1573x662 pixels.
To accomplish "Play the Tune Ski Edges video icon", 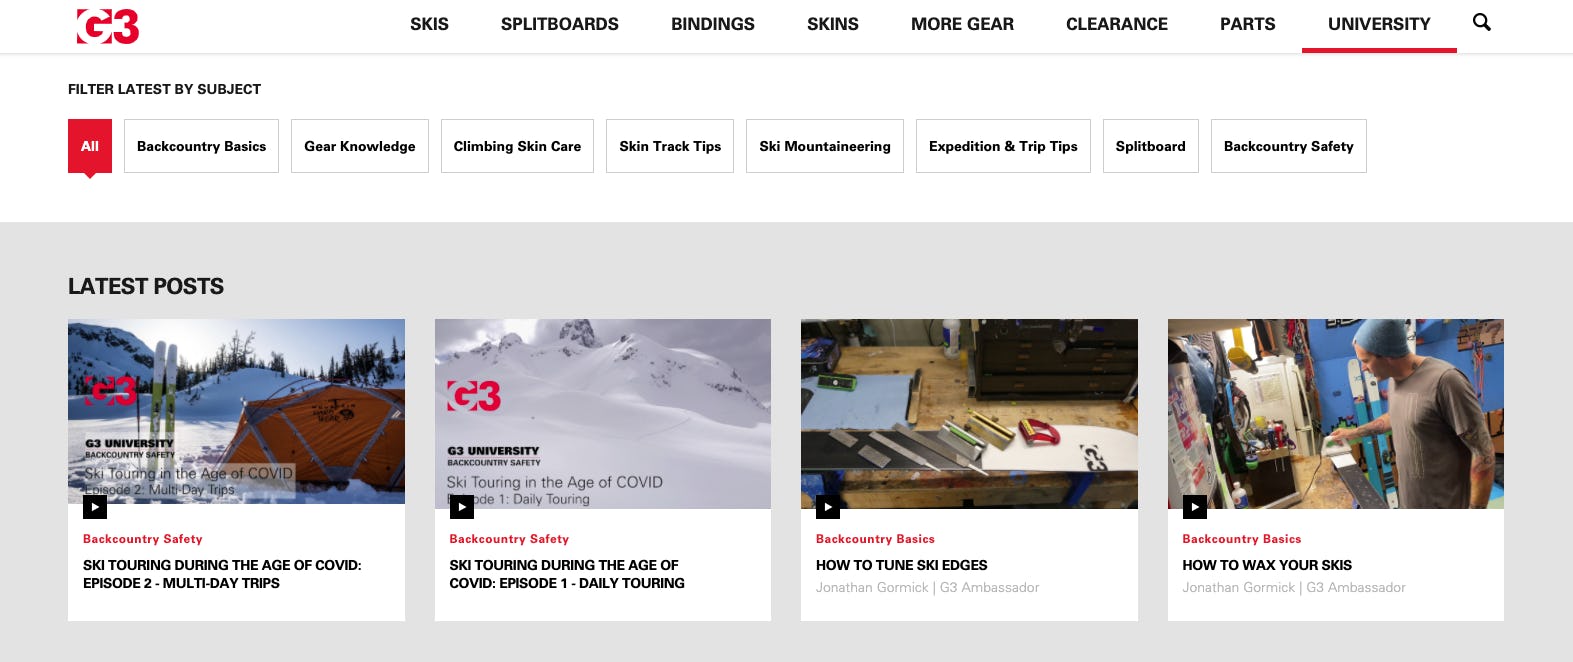I will [x=828, y=507].
